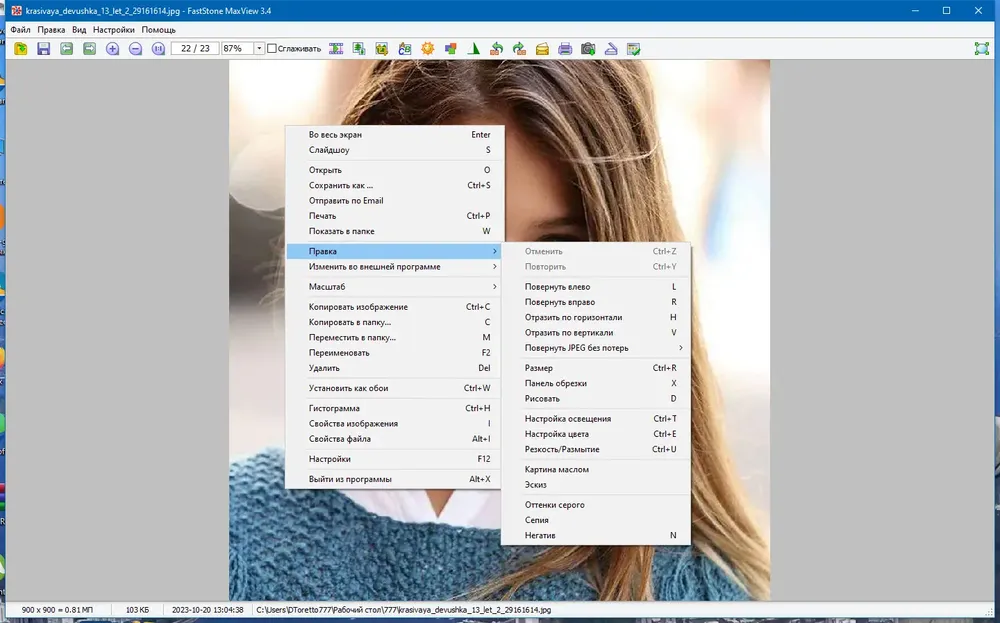This screenshot has width=1000, height=623.
Task: Open the Вид menu in menu bar
Action: (x=79, y=30)
